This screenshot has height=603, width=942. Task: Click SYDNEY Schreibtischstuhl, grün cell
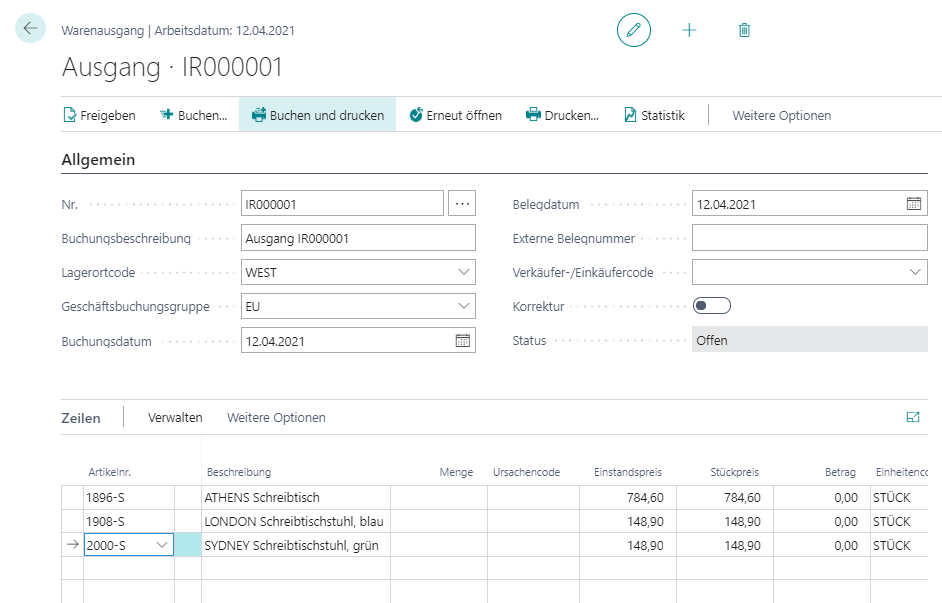[x=296, y=545]
